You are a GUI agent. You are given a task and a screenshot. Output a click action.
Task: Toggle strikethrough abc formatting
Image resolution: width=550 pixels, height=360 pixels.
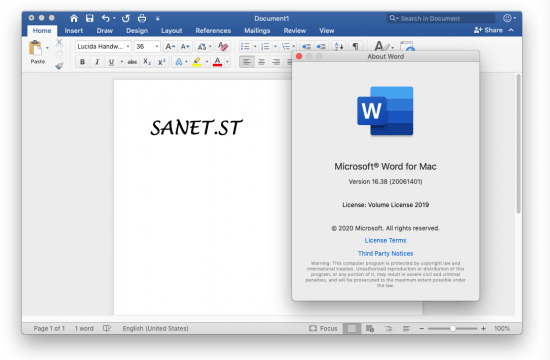click(x=132, y=62)
